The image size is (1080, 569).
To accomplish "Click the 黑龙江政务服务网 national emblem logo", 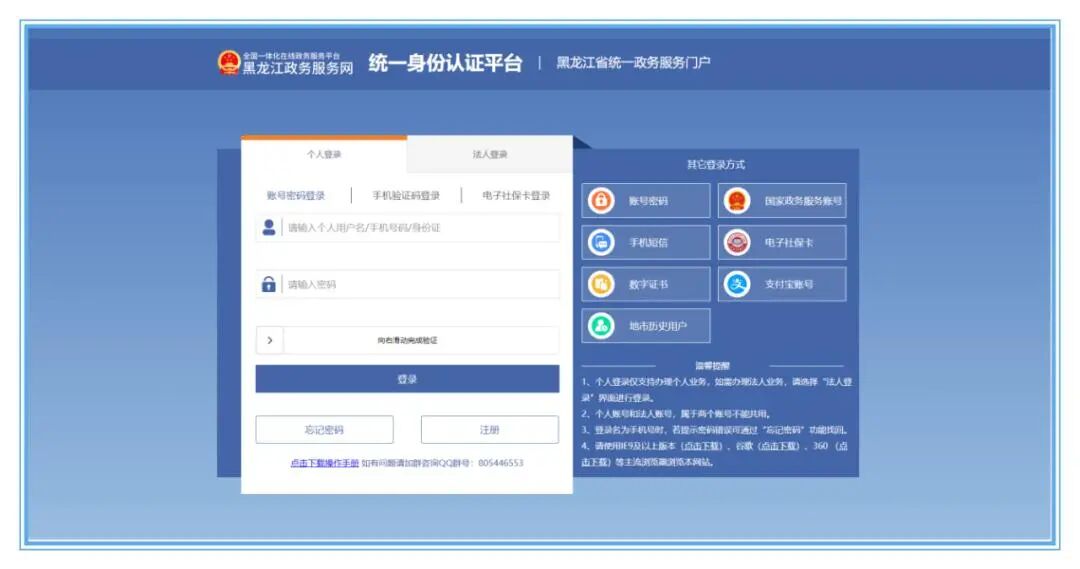I will tap(229, 63).
